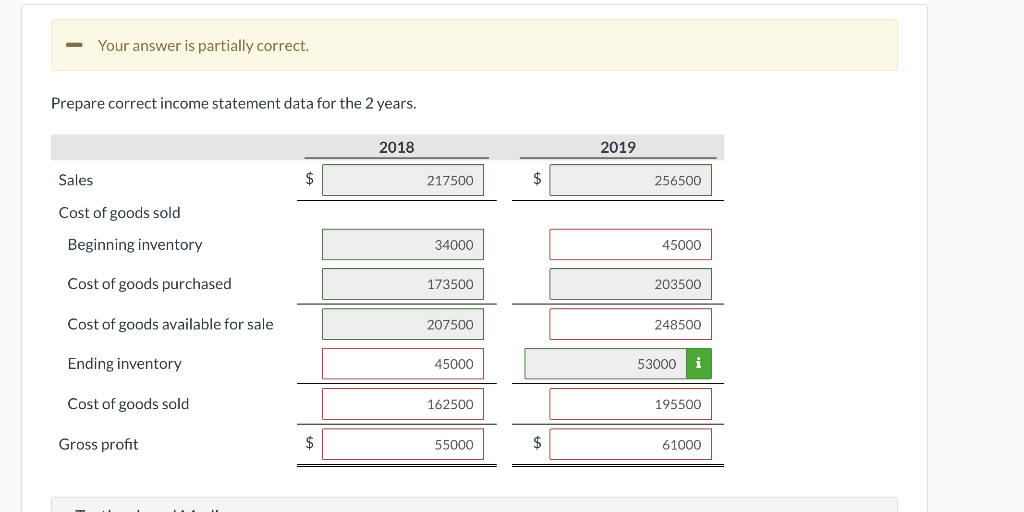Viewport: 1024px width, 512px height.
Task: Edit 2019 Cost of goods available field 248500
Action: (630, 324)
